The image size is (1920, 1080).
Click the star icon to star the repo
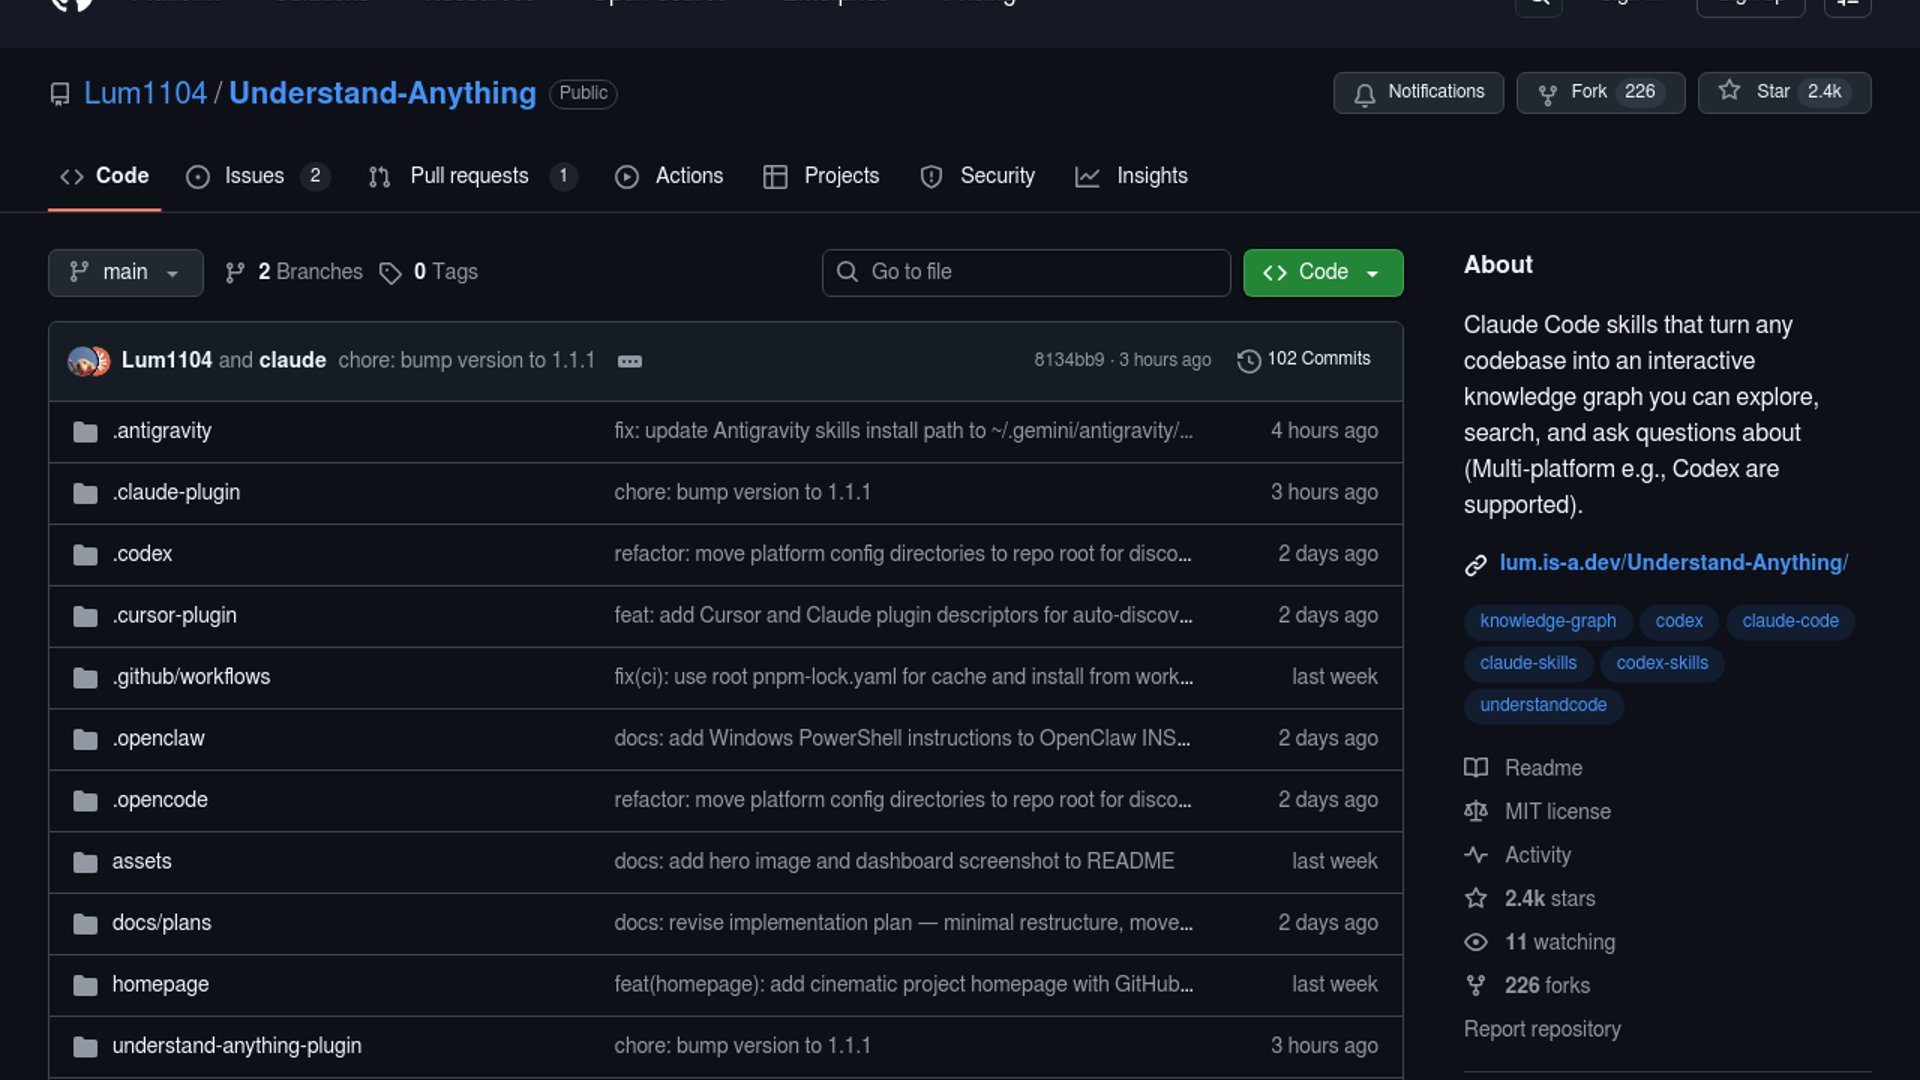1729,91
